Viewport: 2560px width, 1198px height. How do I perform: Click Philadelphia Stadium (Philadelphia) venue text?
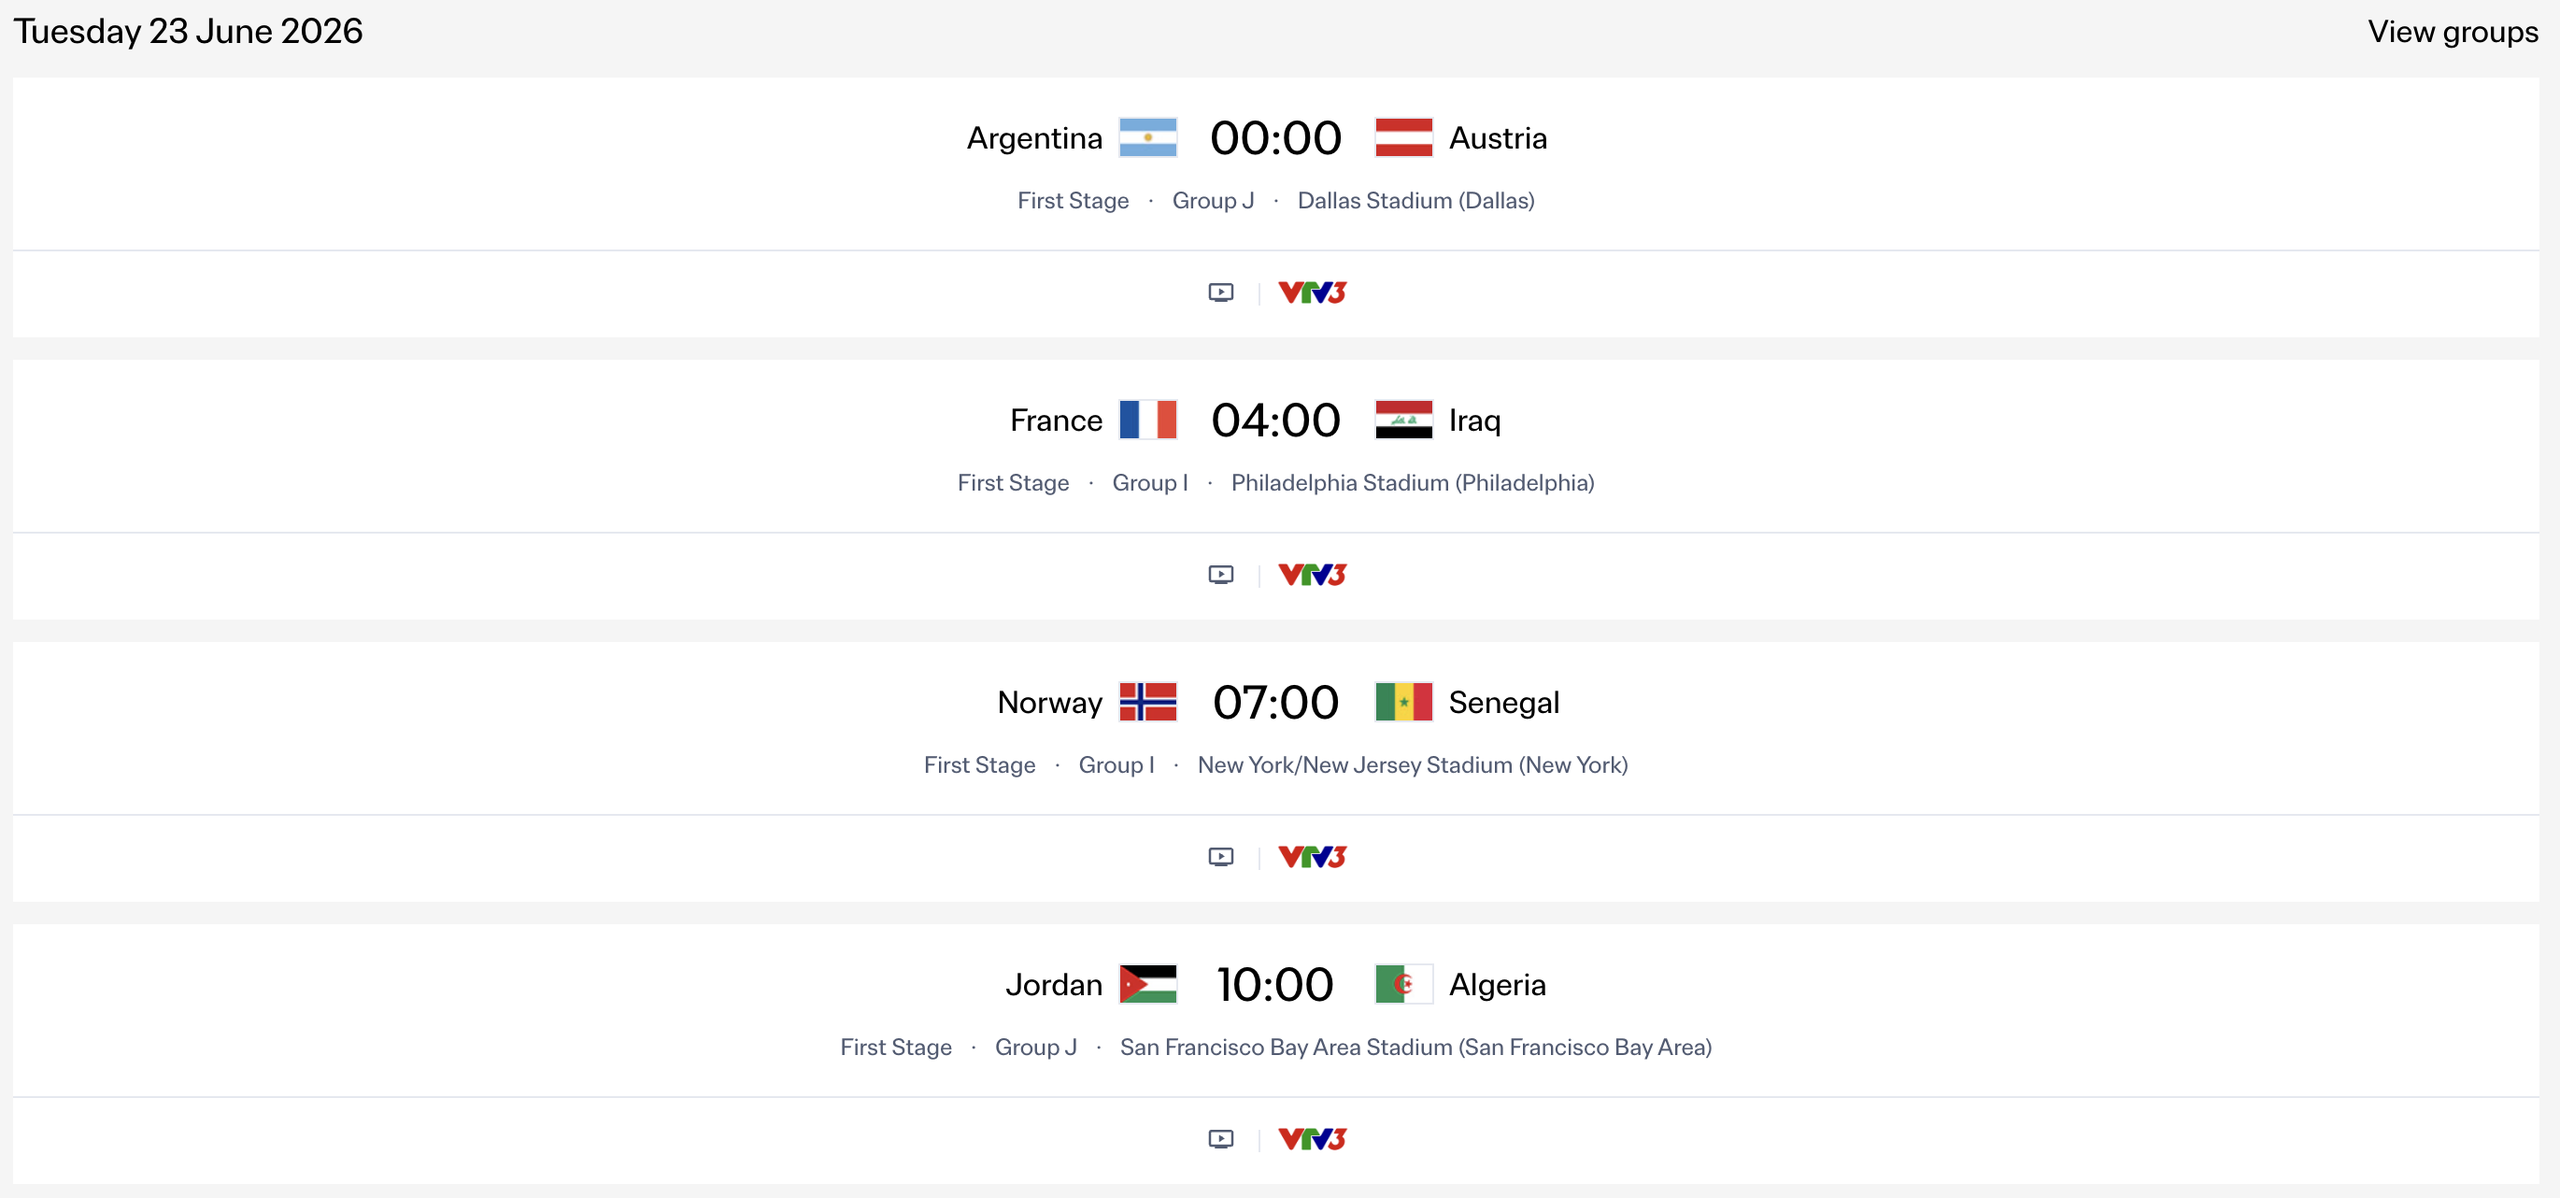pyautogui.click(x=1412, y=482)
